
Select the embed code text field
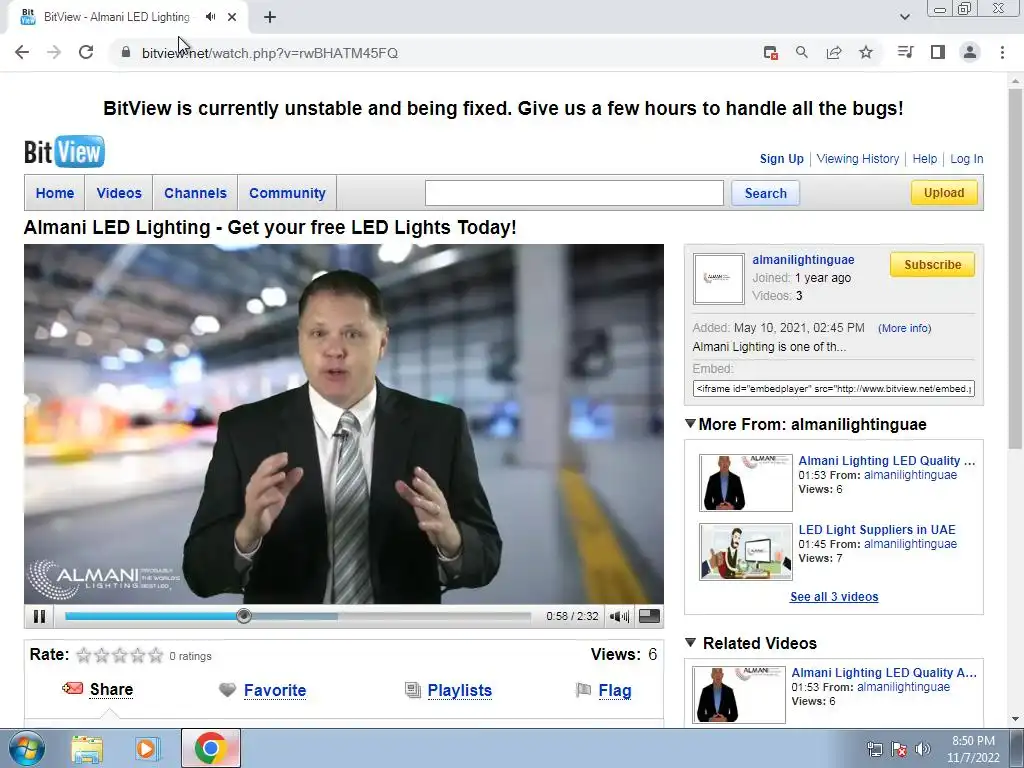pyautogui.click(x=833, y=389)
